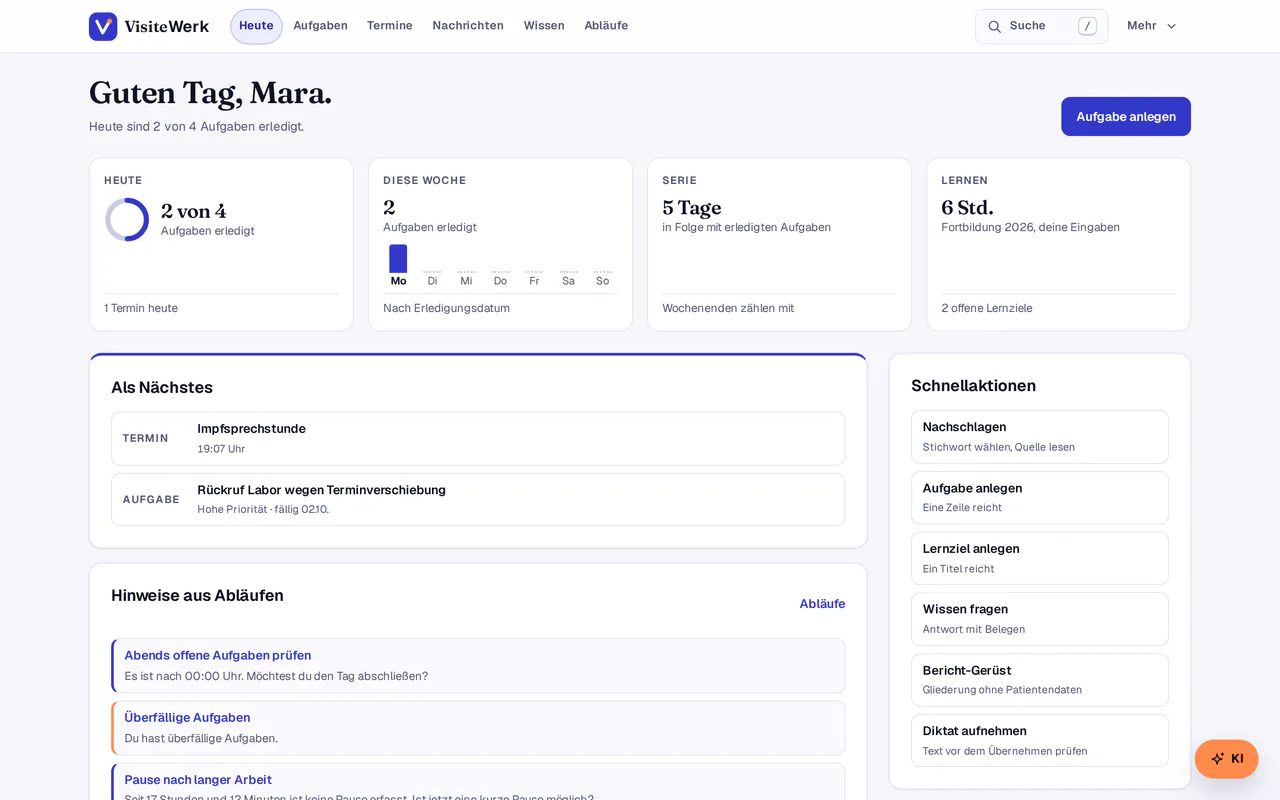The image size is (1280, 800).
Task: Expand the Mehr dropdown chevron
Action: pos(1172,26)
